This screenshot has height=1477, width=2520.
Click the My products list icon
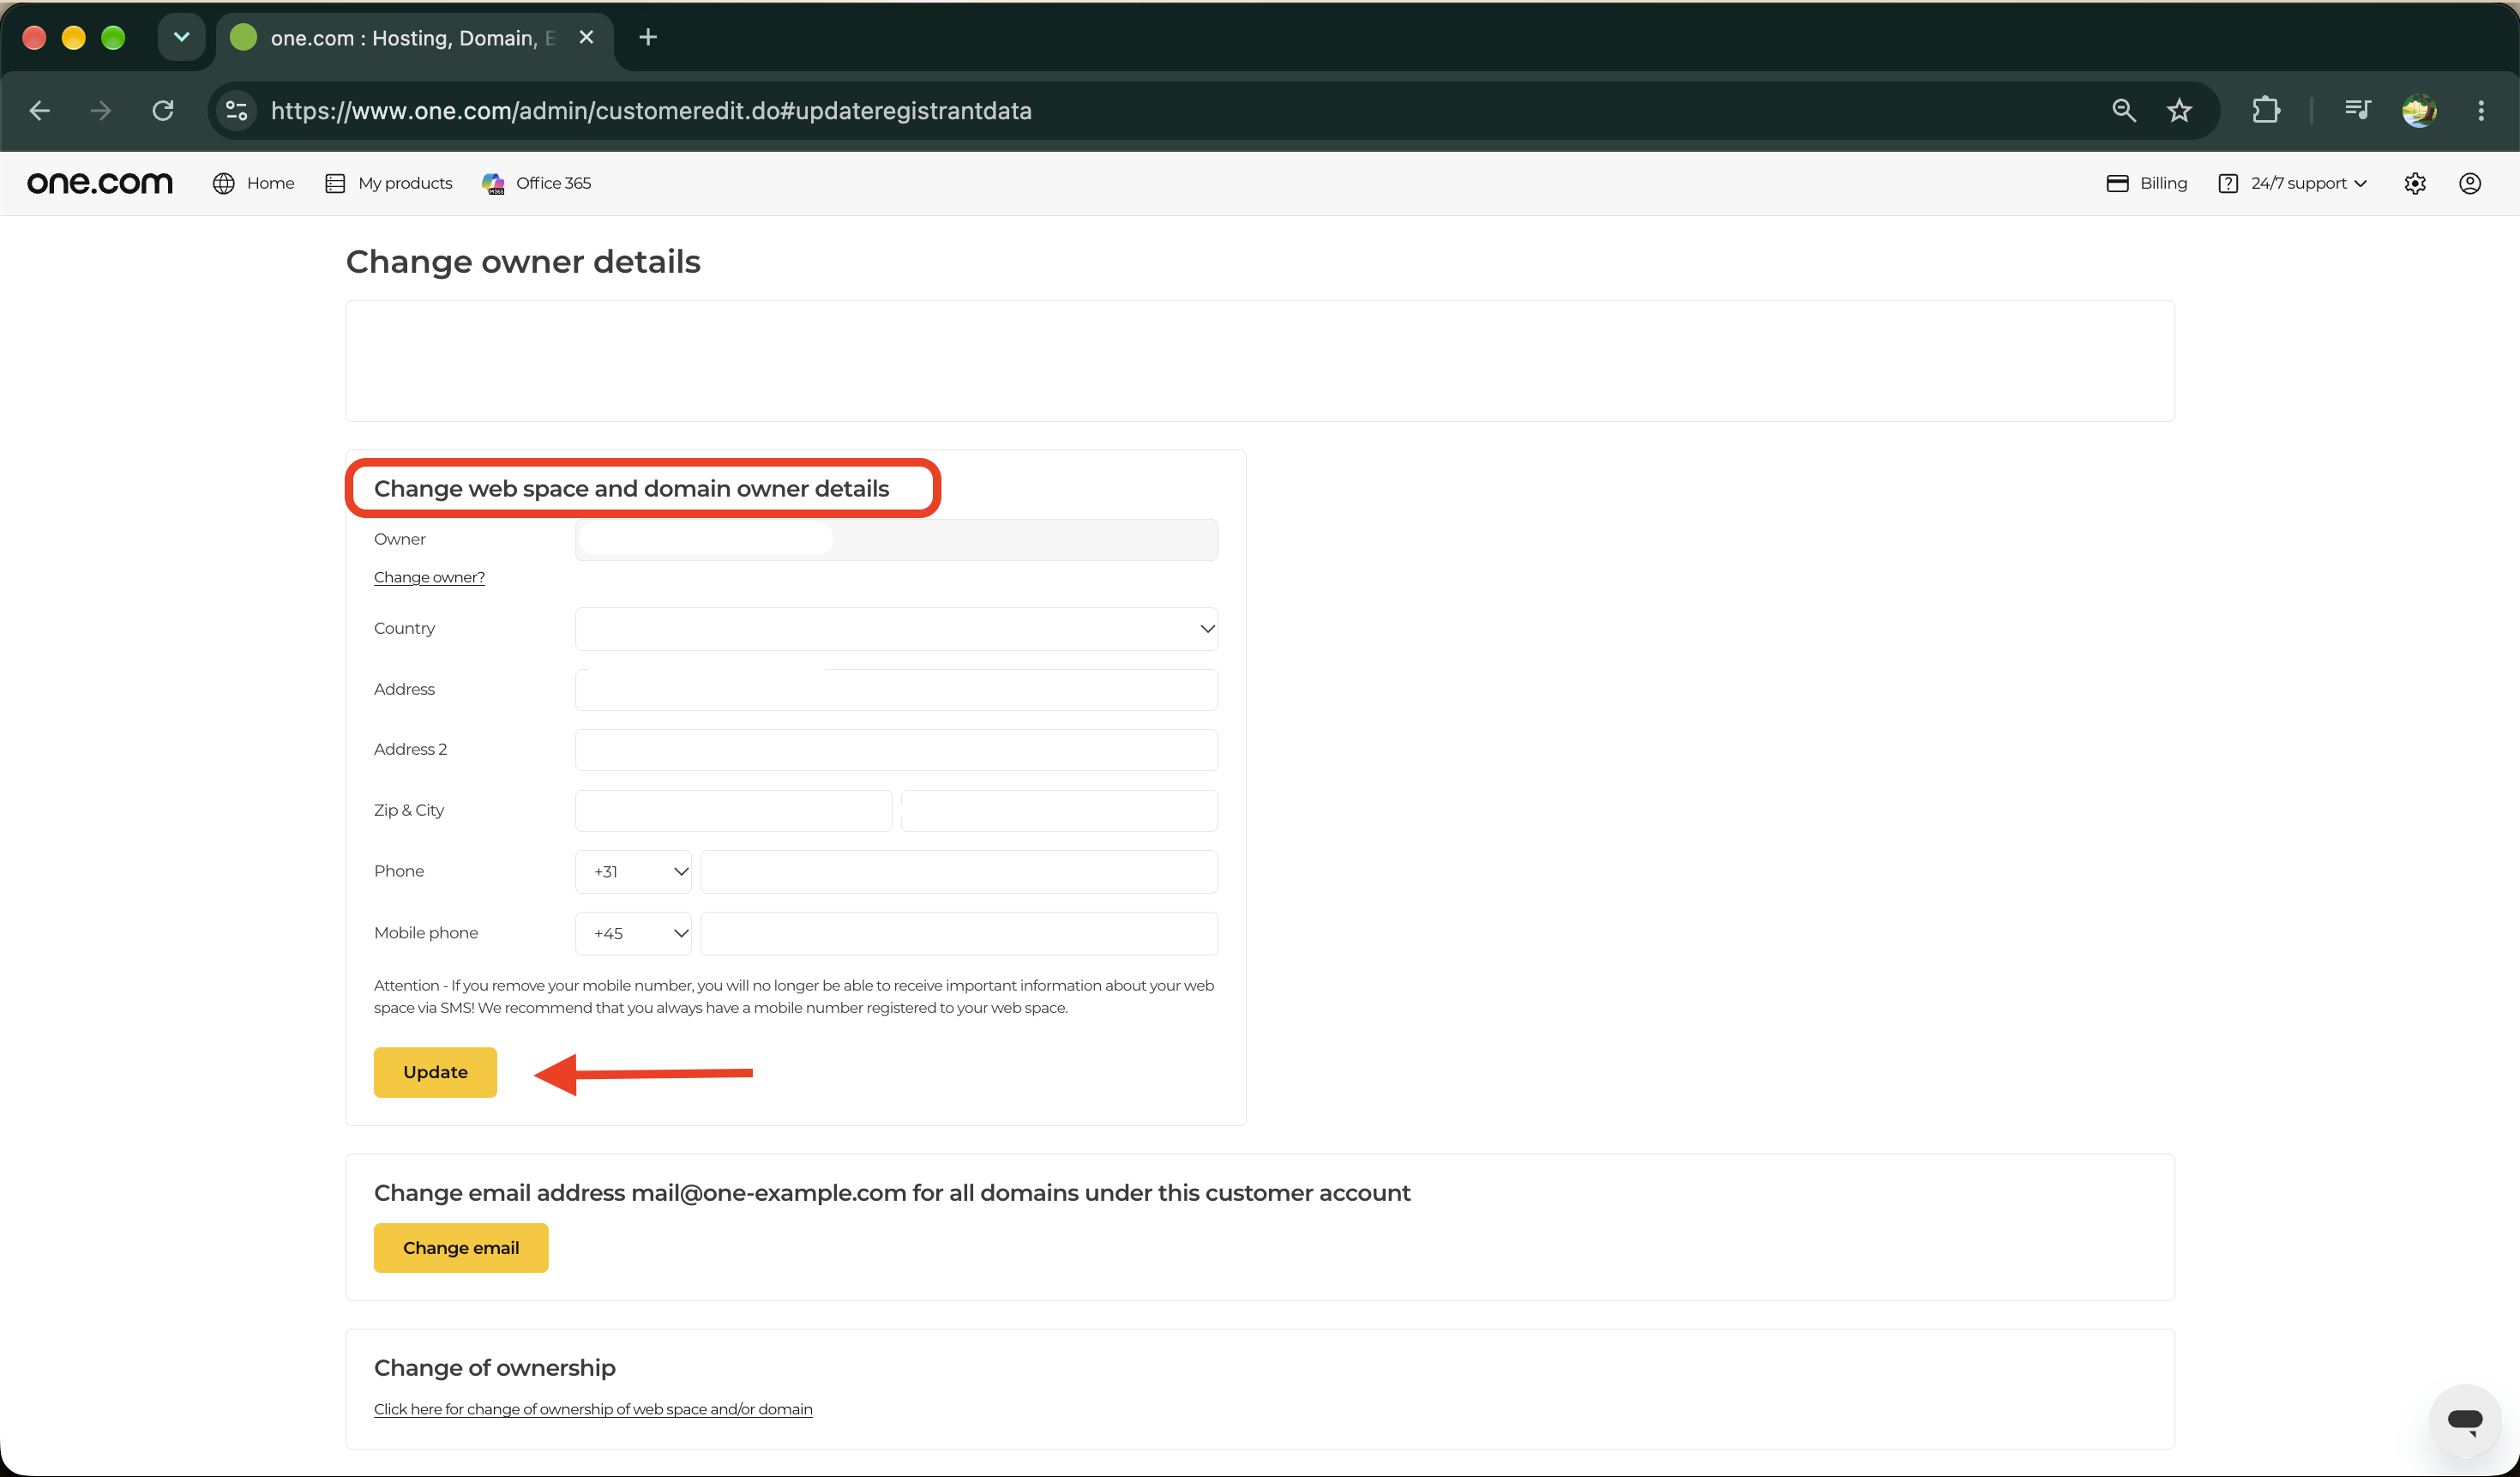335,183
